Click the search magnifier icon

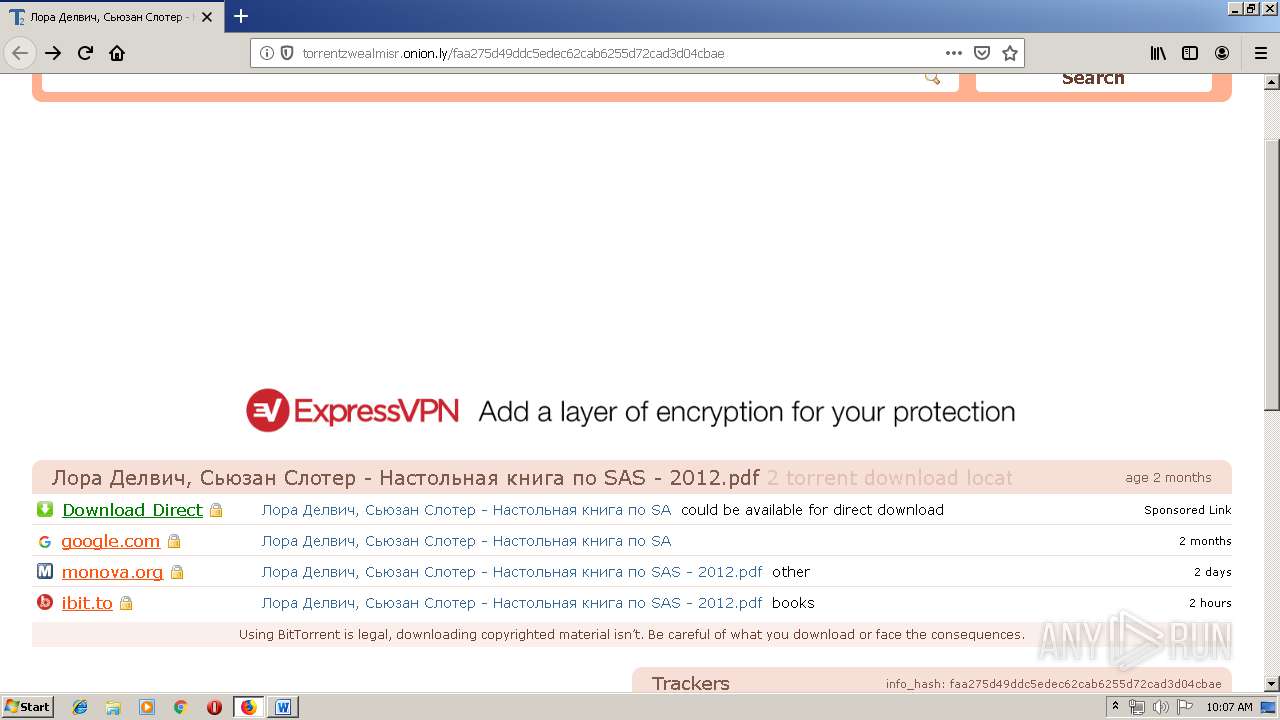coord(932,78)
